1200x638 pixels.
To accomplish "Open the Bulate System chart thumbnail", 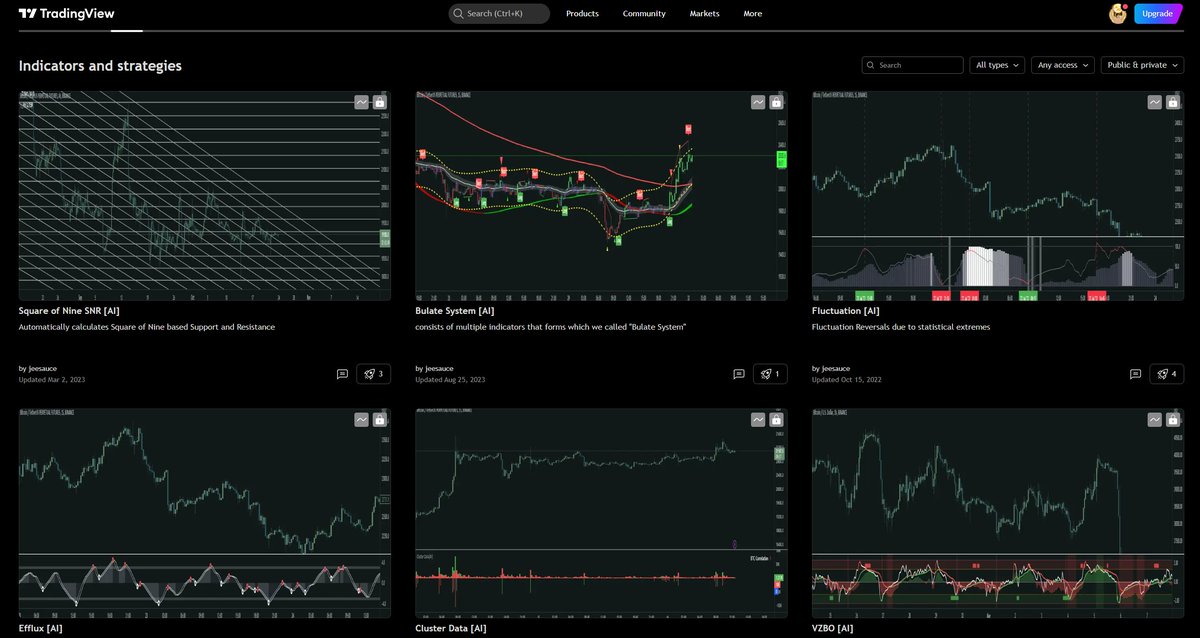I will click(601, 196).
